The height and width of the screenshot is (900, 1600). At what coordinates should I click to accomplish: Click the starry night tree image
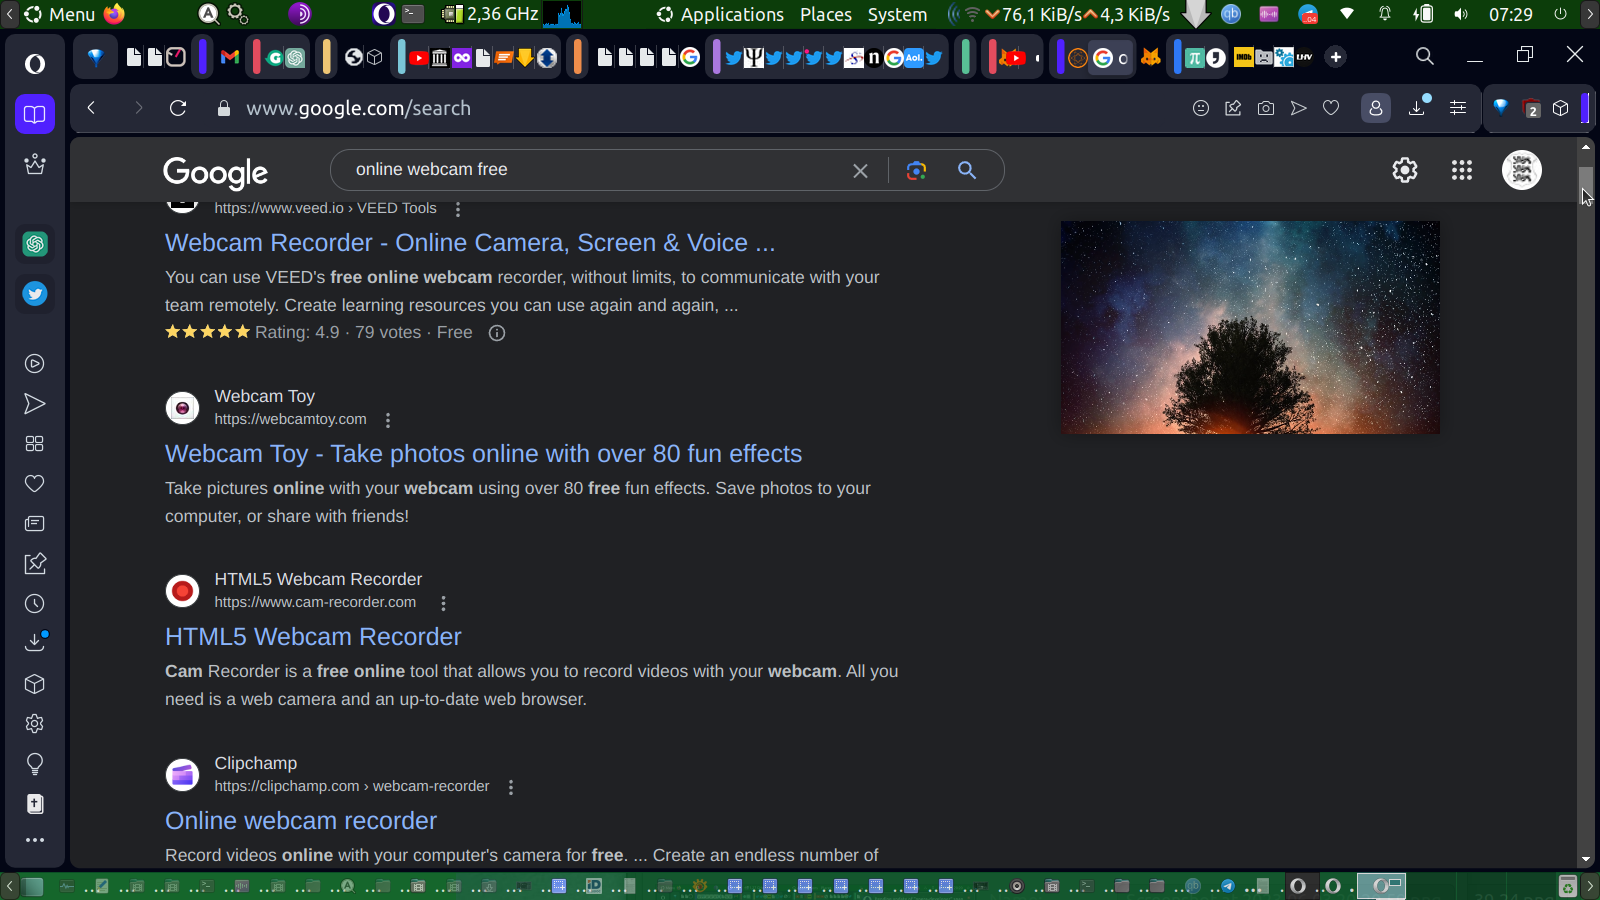tap(1250, 327)
